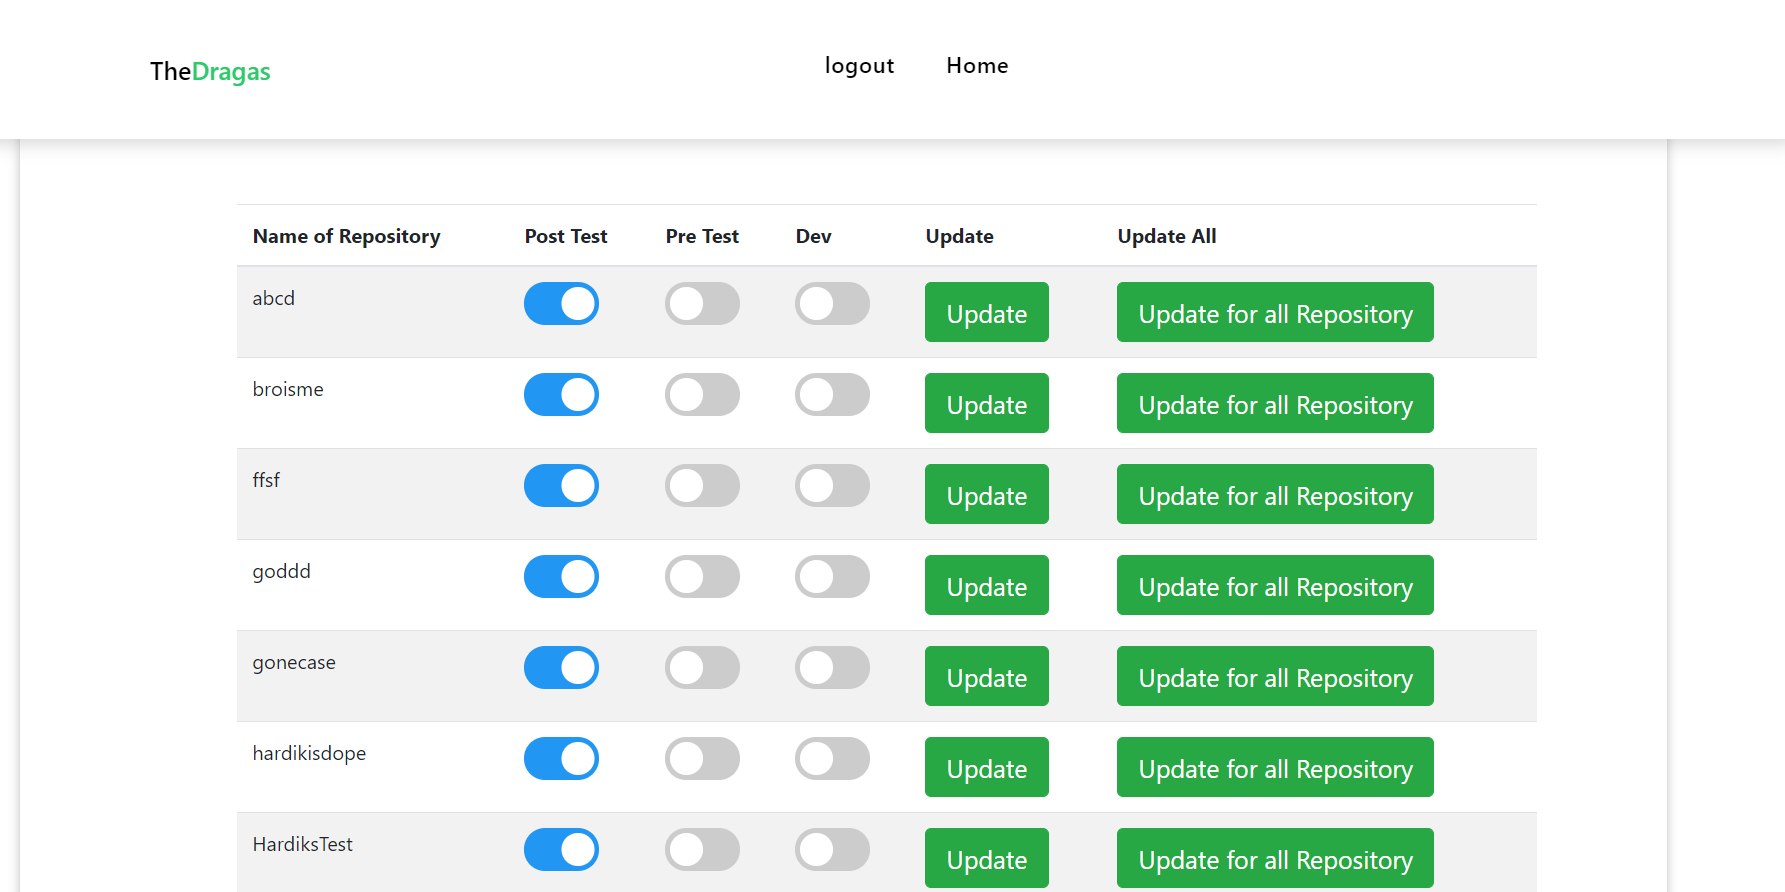This screenshot has height=892, width=1785.
Task: Click Update button in goddd row
Action: (x=987, y=585)
